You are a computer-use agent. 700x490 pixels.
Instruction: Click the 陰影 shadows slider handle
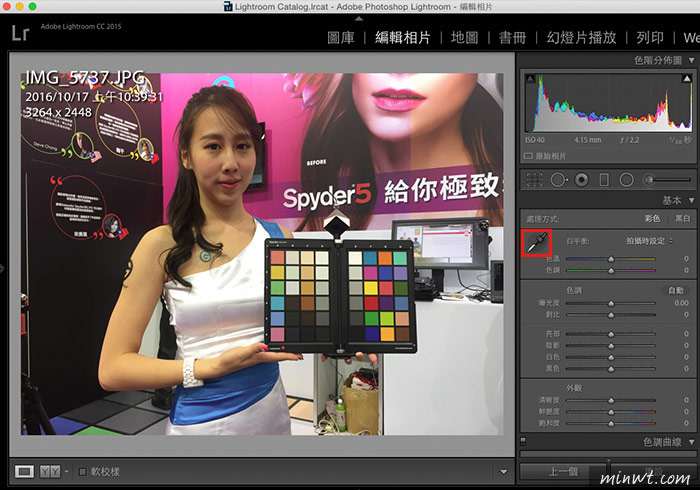point(611,346)
